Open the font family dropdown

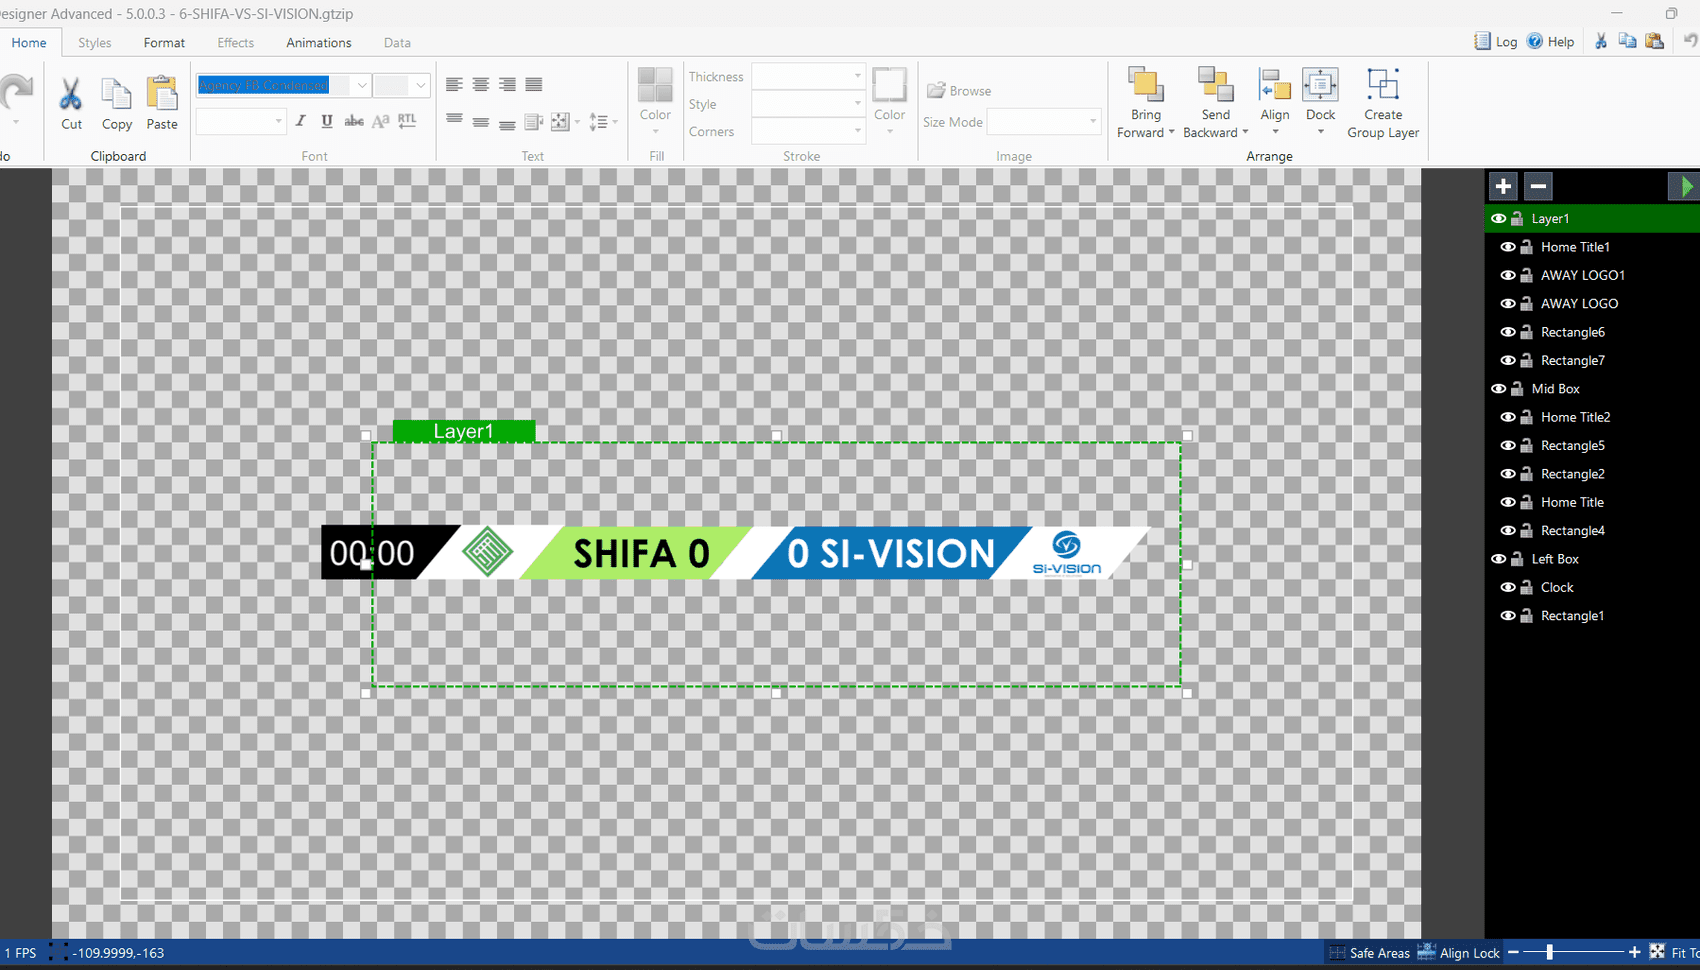point(361,85)
